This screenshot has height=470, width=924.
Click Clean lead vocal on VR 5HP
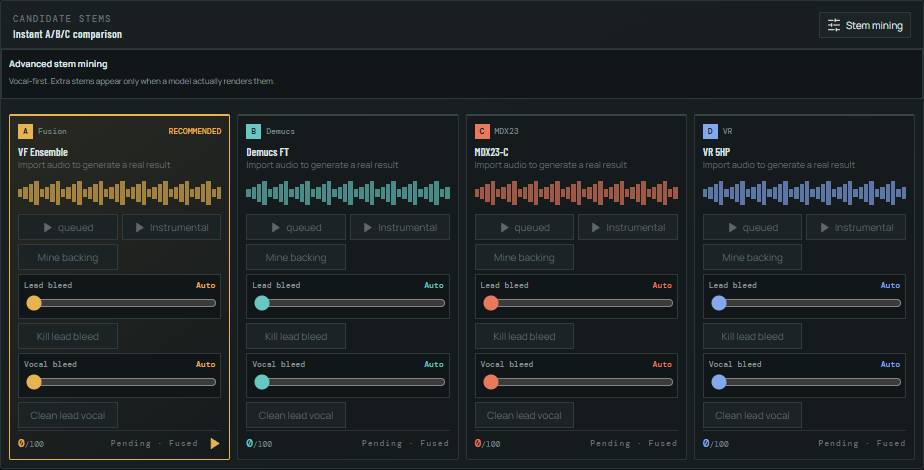pyautogui.click(x=752, y=415)
